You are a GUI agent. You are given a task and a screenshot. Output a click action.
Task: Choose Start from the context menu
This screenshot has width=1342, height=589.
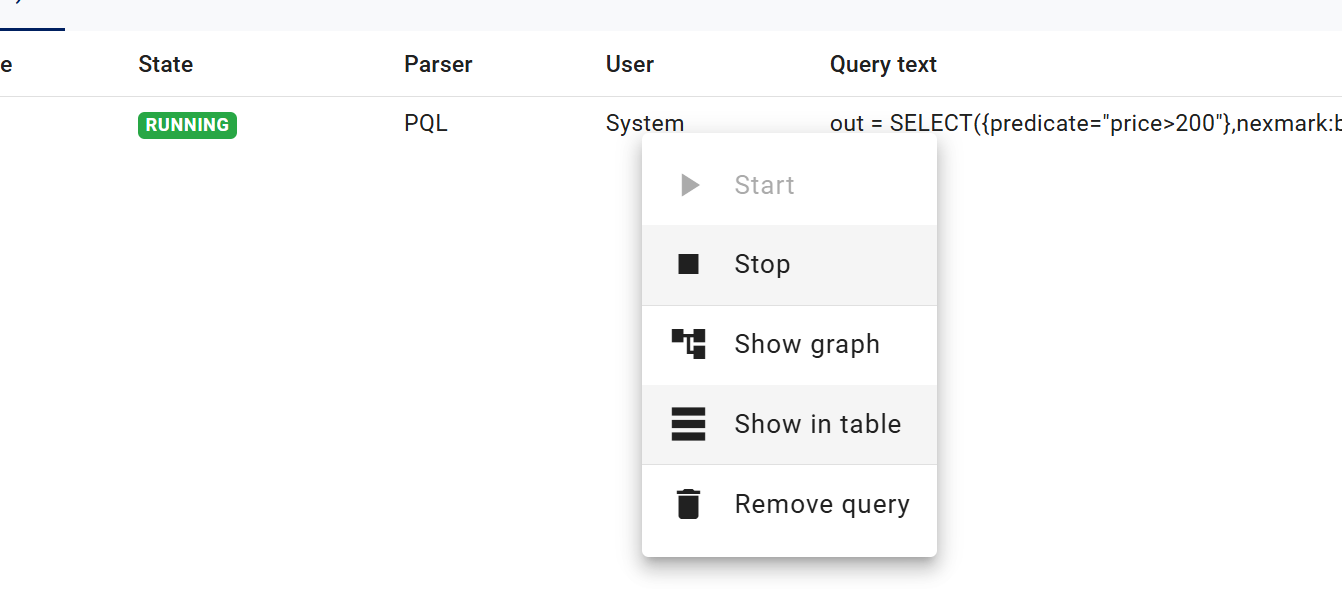click(764, 185)
